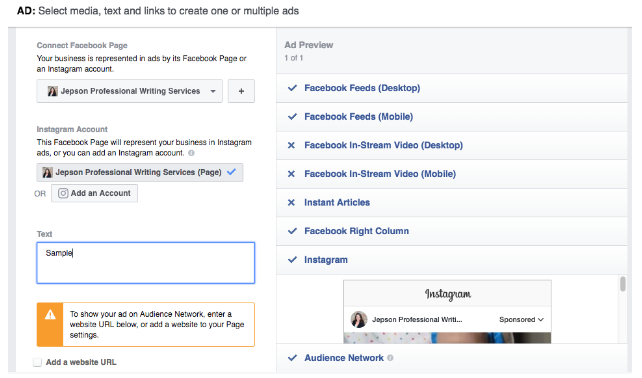Click the info icon beside Instagram account text

click(191, 153)
